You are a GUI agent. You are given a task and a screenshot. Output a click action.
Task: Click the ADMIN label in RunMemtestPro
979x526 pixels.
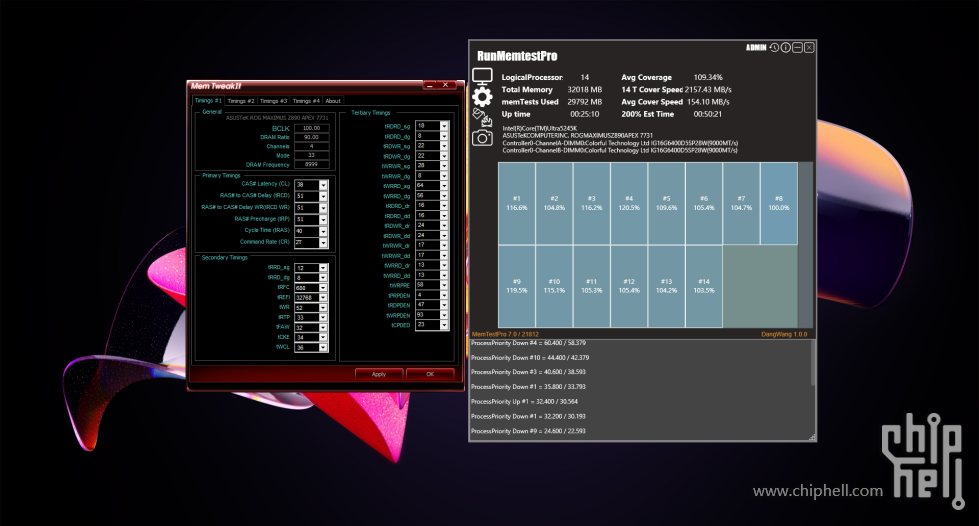coord(756,47)
